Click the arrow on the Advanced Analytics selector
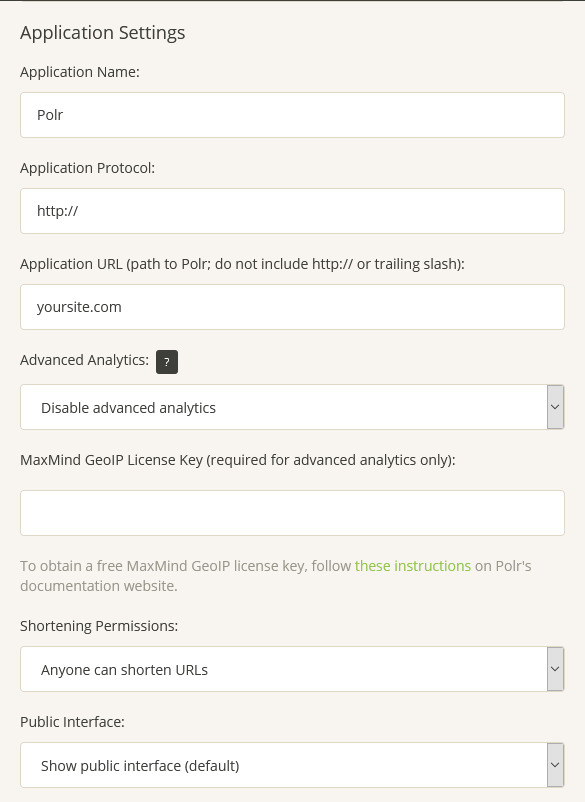This screenshot has height=802, width=585. [x=555, y=407]
